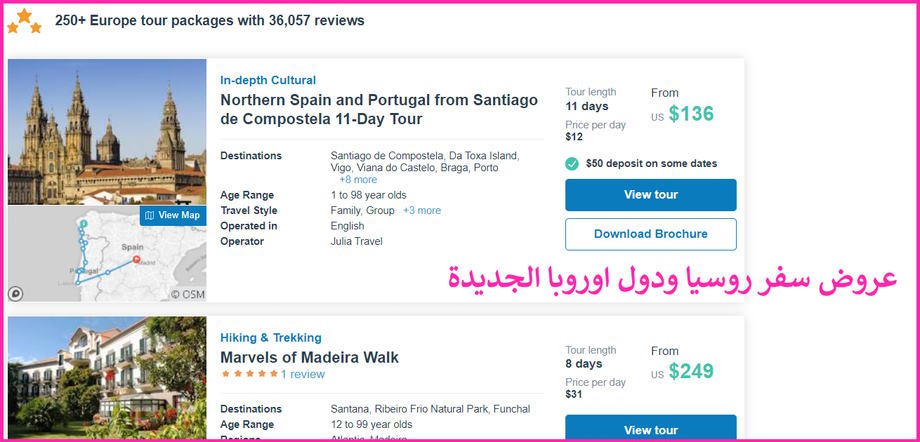Open Marvels of Madeira Walk title
The width and height of the screenshot is (920, 442).
309,357
